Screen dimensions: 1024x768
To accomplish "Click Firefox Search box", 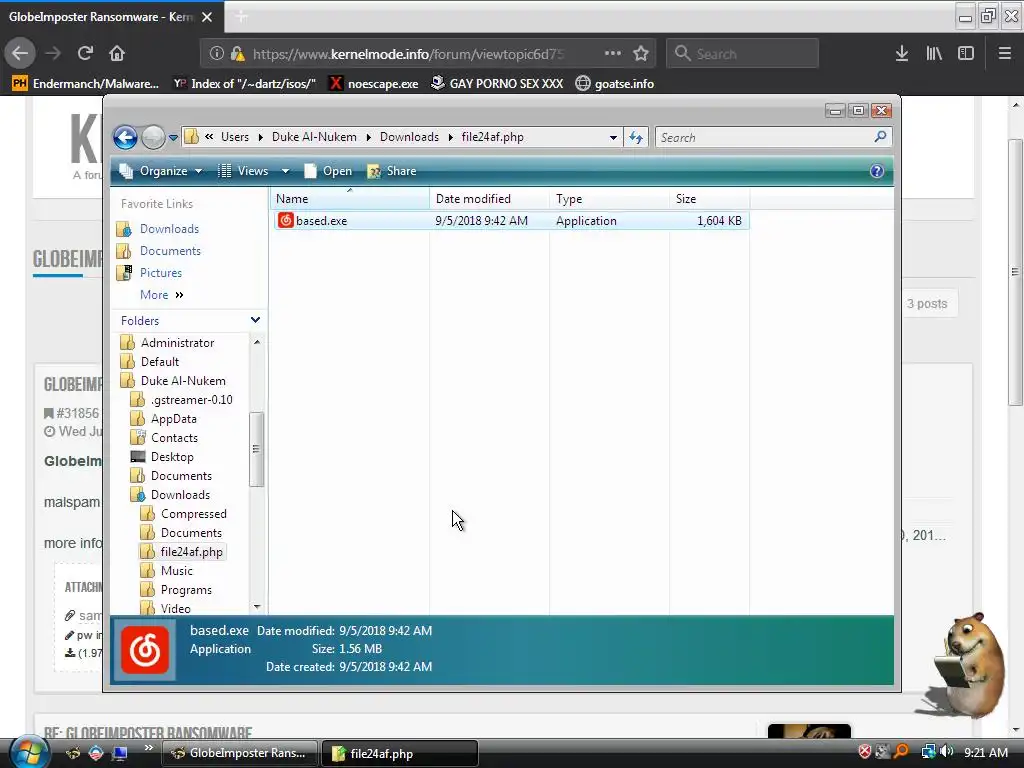I will pyautogui.click(x=743, y=54).
